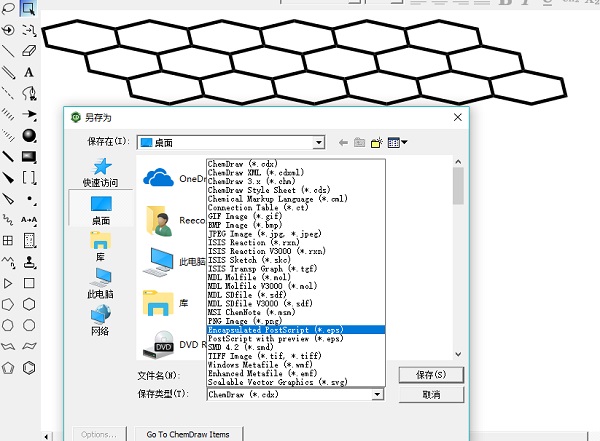Select the atom-to-atom mapping tool
This screenshot has width=600, height=441.
point(28,219)
